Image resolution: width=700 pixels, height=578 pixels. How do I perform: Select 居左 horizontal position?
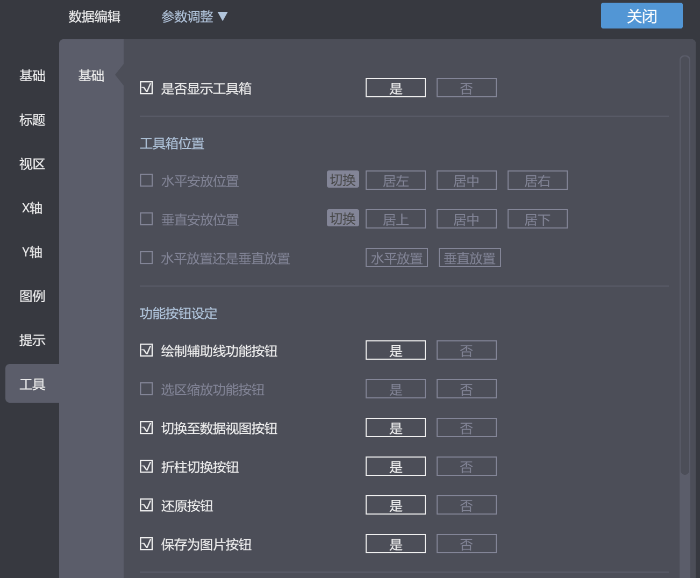[x=396, y=180]
